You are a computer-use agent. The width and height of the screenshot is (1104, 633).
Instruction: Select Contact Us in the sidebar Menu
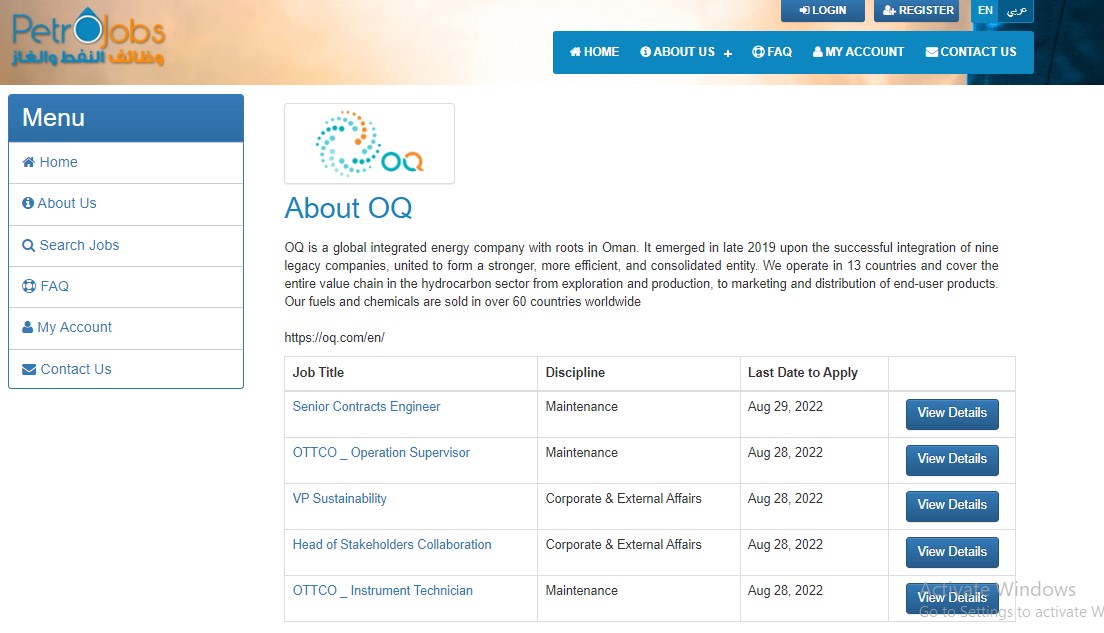(x=126, y=369)
